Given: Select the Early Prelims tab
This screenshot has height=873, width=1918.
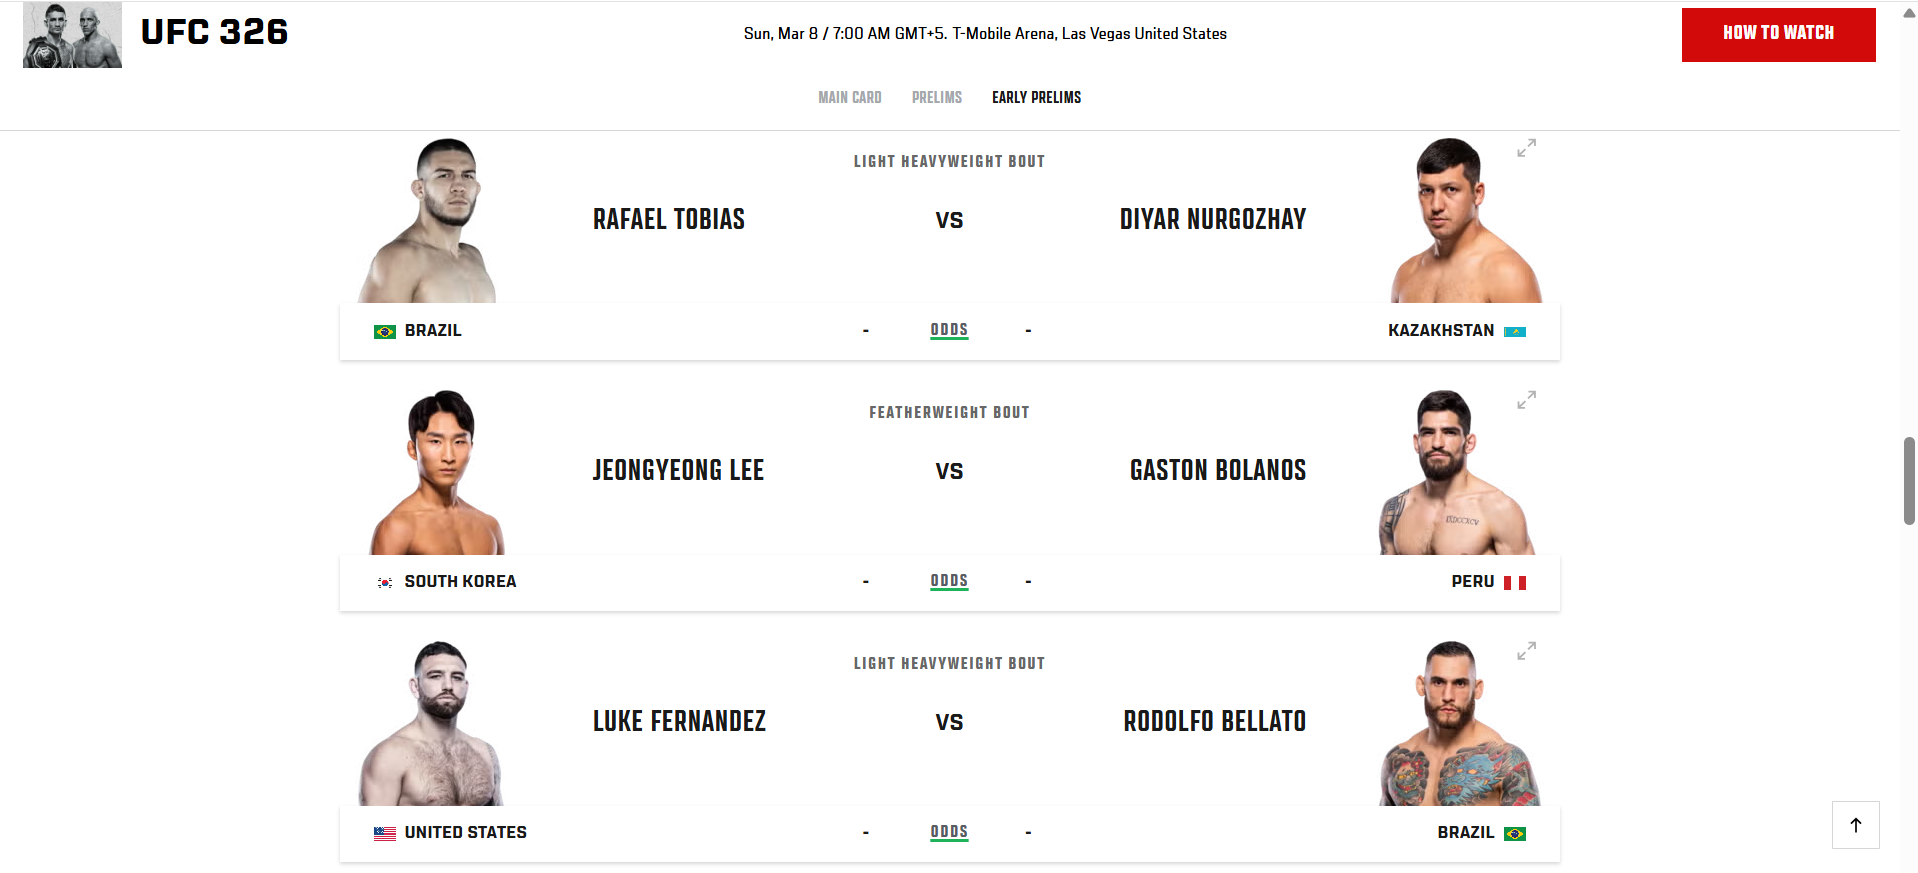Looking at the screenshot, I should (x=1036, y=97).
